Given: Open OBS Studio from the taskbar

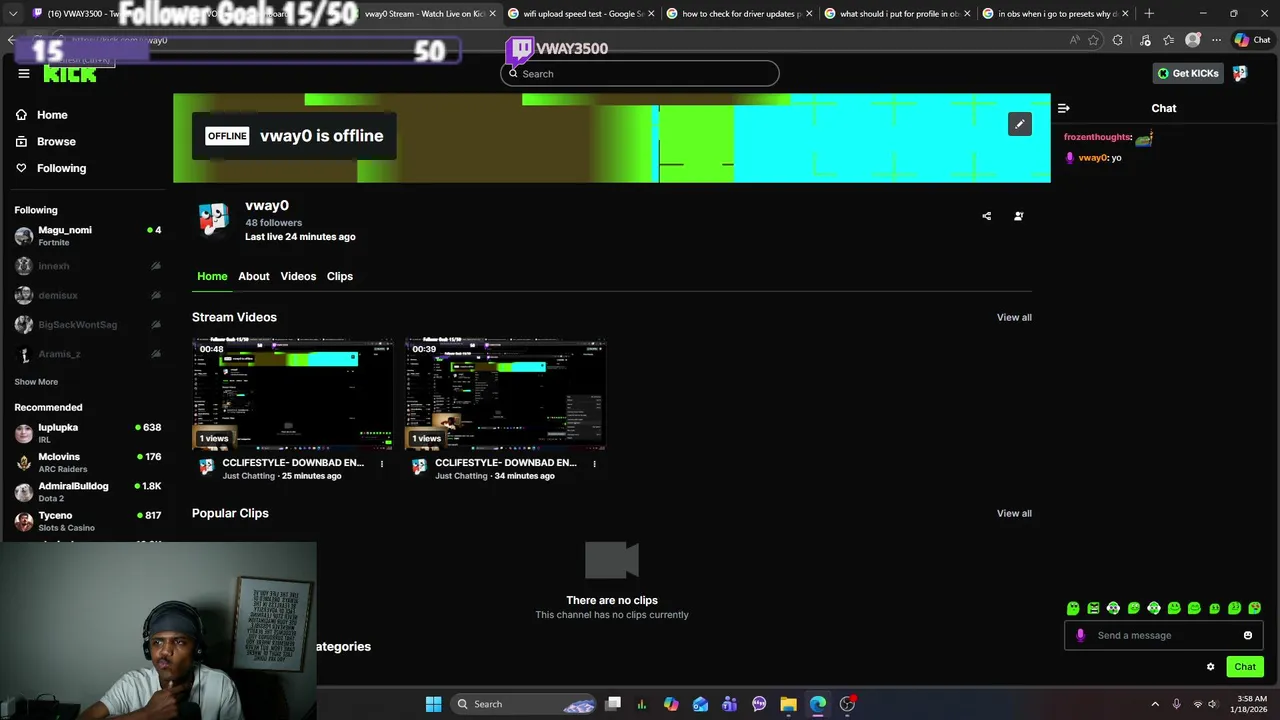Looking at the screenshot, I should pyautogui.click(x=847, y=704).
